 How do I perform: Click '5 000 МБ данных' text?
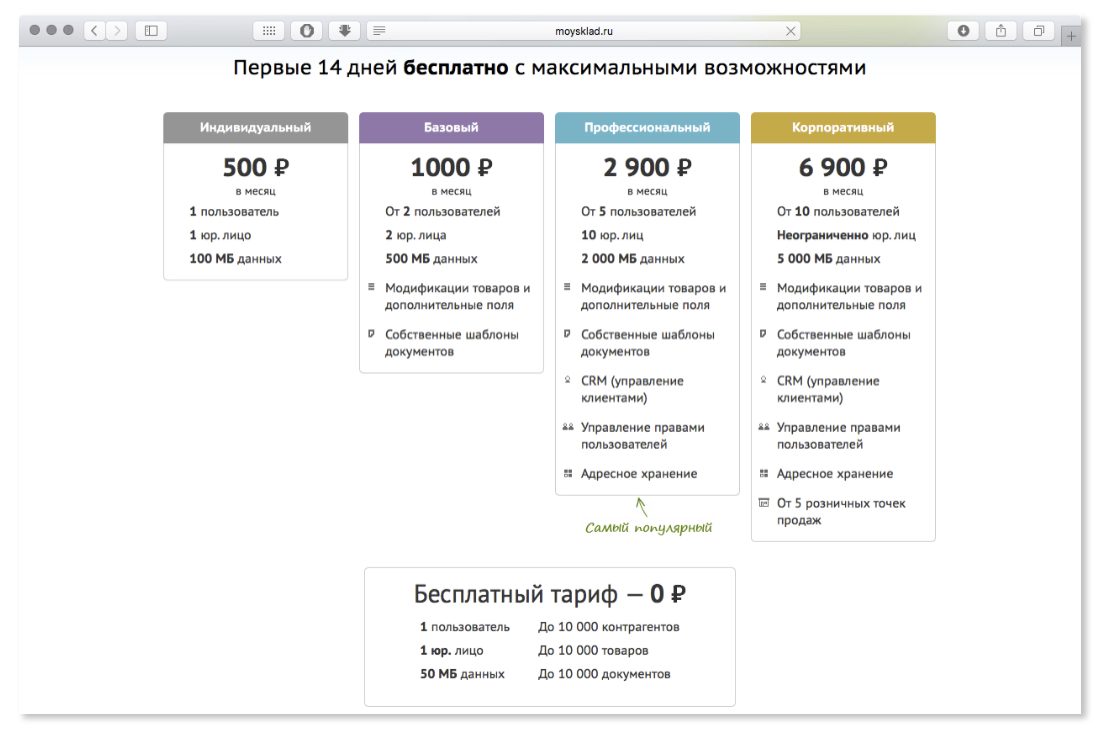828,259
